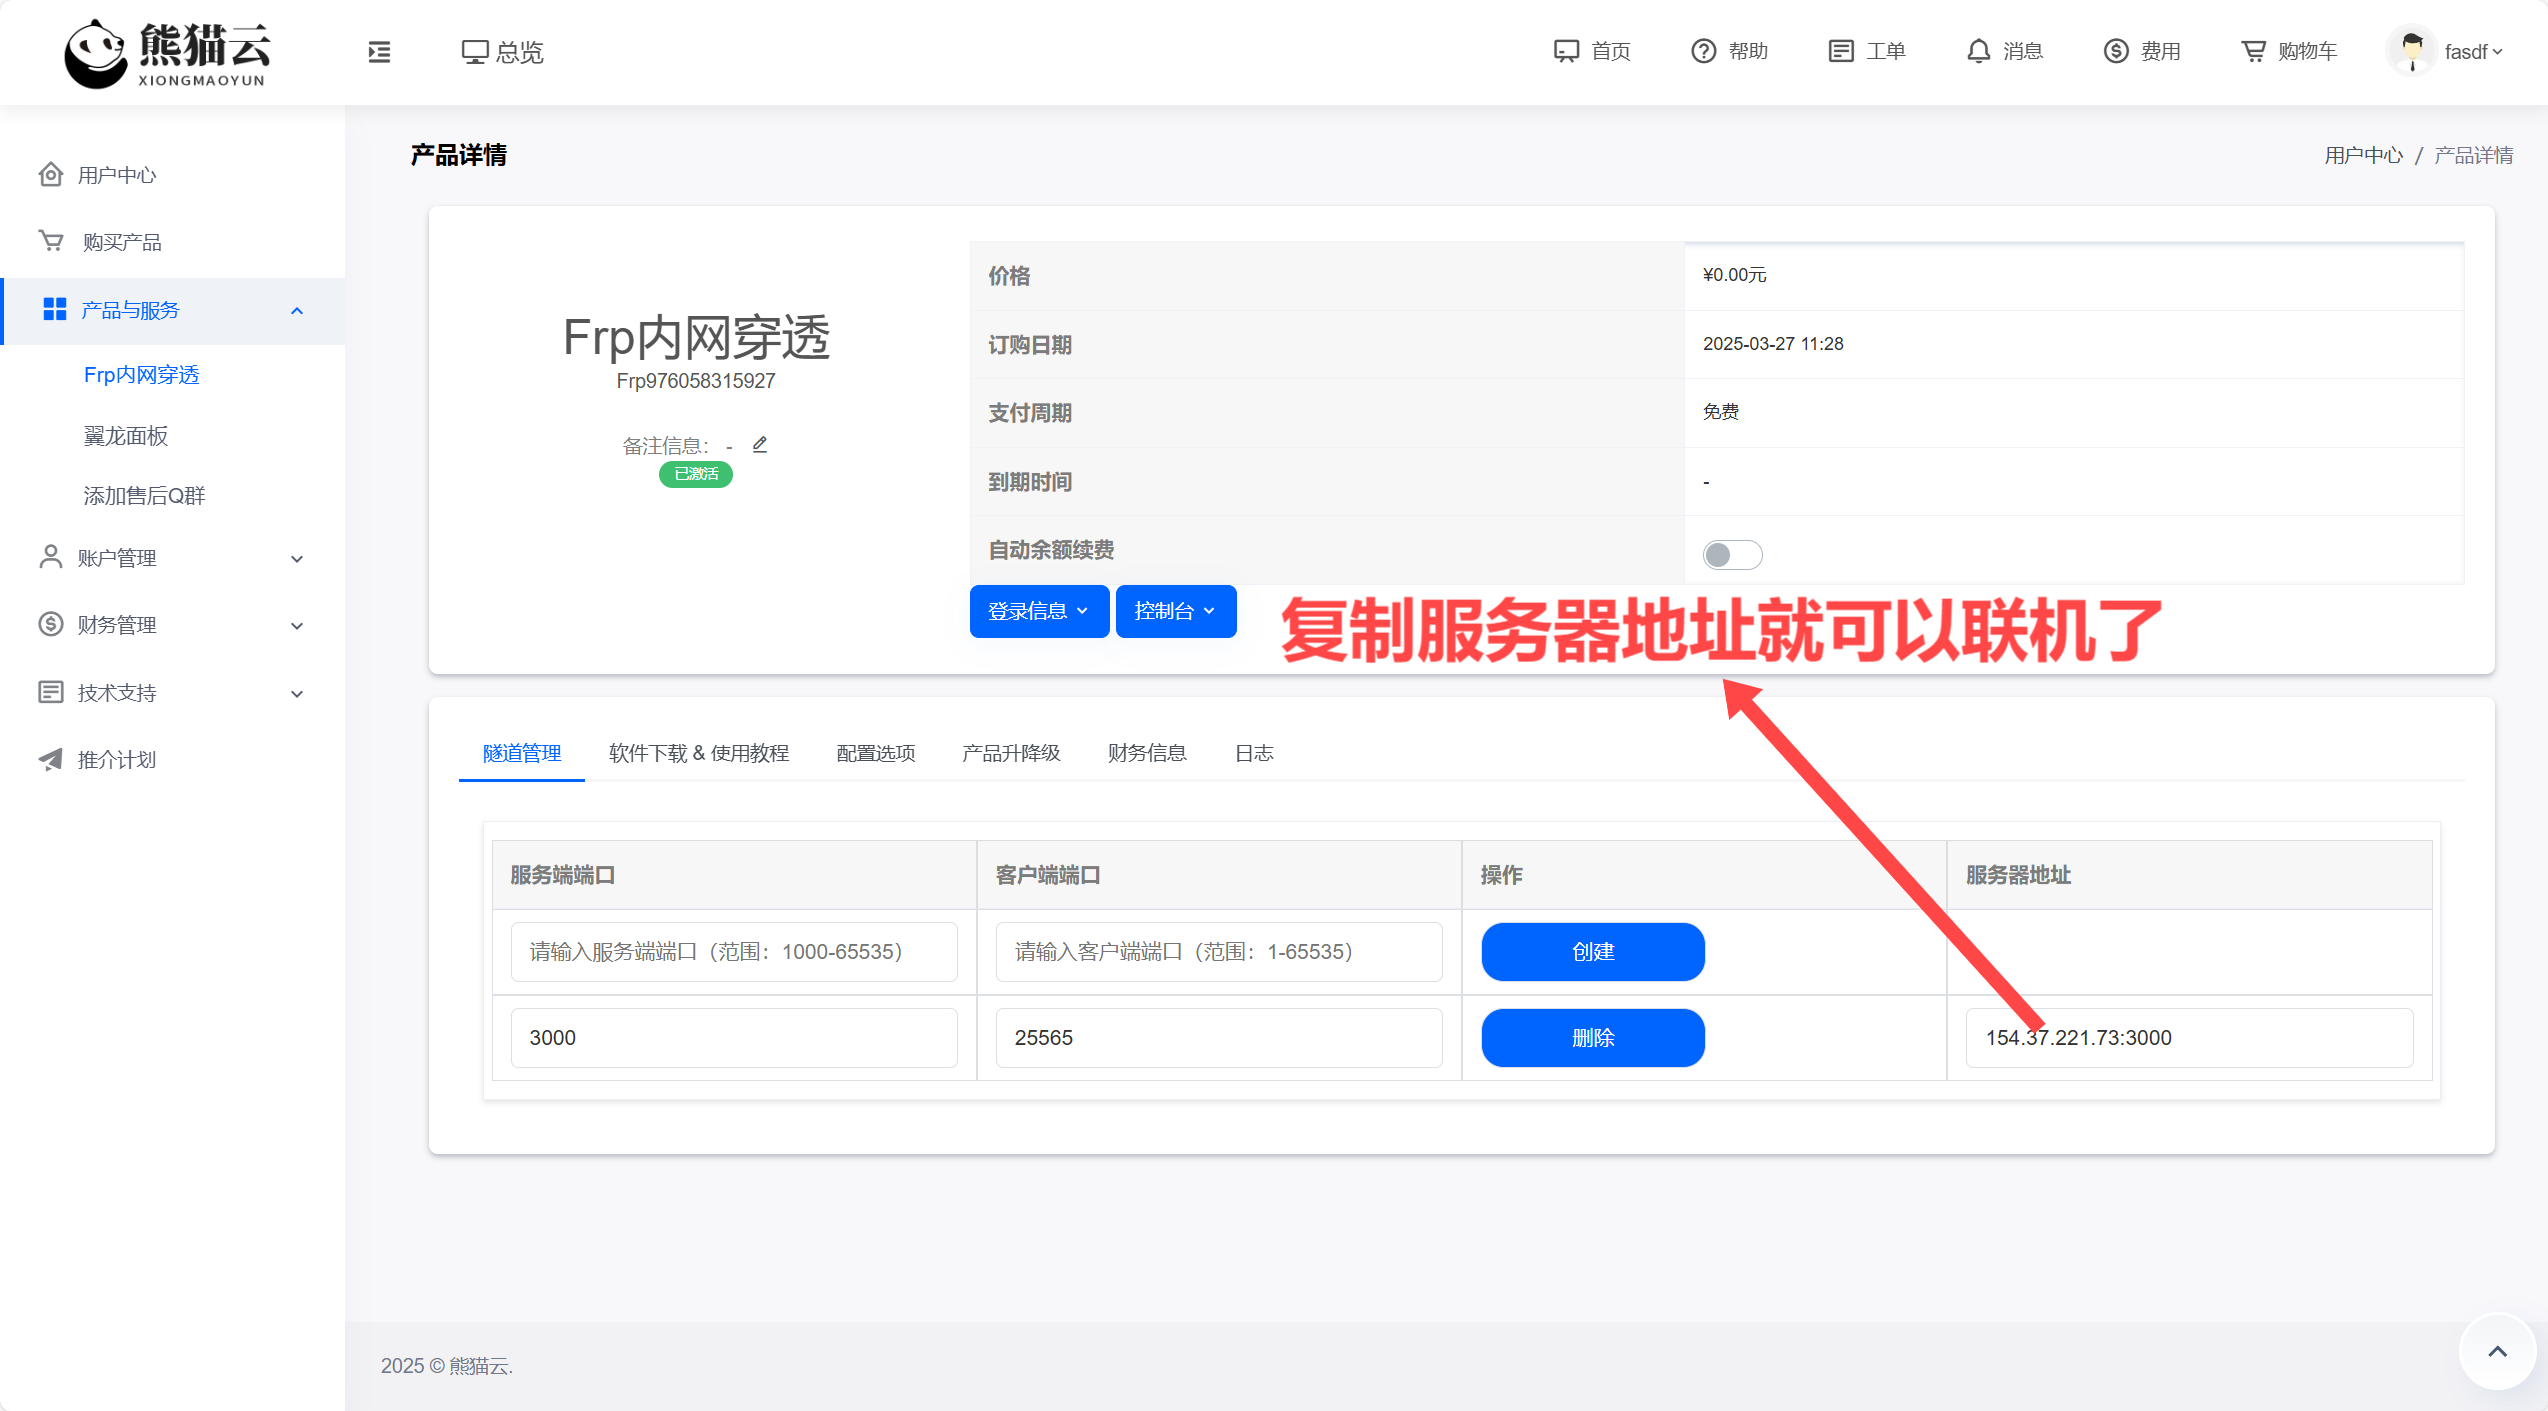Delete tunnel 3000 with the 删除 button
2548x1411 pixels.
pos(1592,1037)
